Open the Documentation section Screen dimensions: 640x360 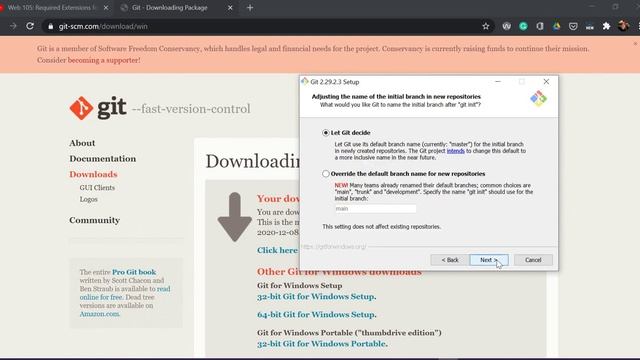(102, 158)
